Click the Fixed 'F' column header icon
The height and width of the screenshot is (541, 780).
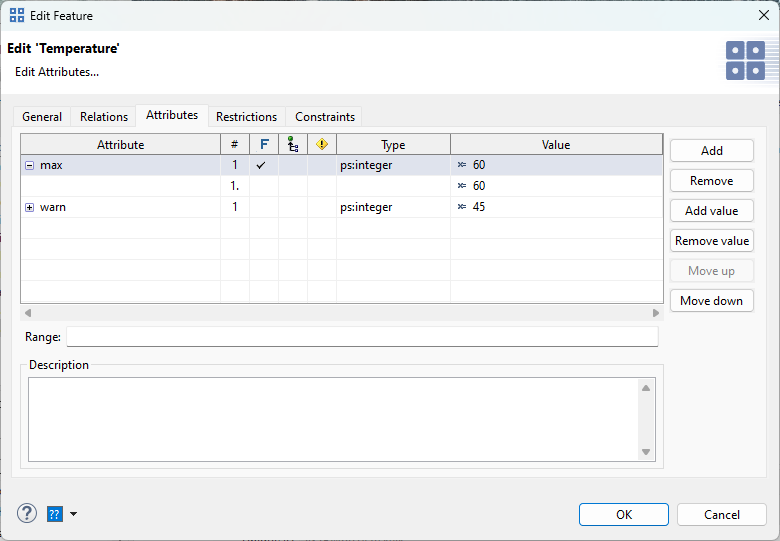[264, 145]
